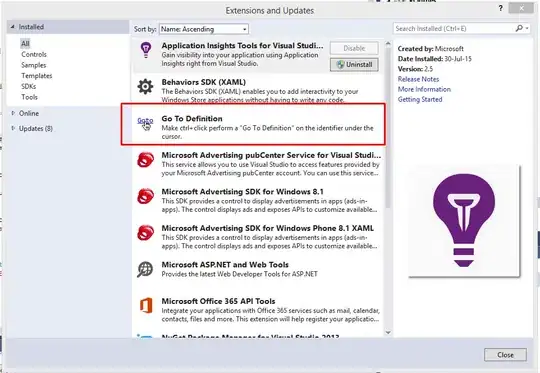The height and width of the screenshot is (373, 540).
Task: Click the extensions list scrollbar thumb
Action: [388, 128]
